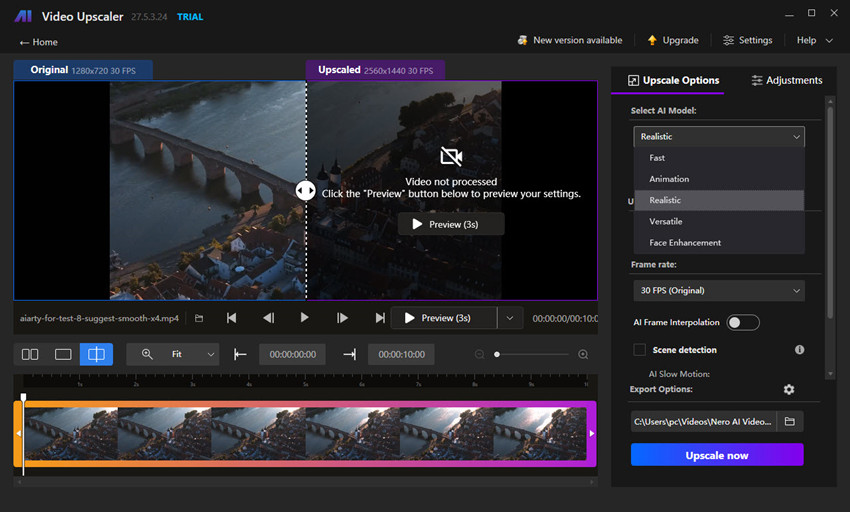Set trim start point icon

(x=240, y=354)
